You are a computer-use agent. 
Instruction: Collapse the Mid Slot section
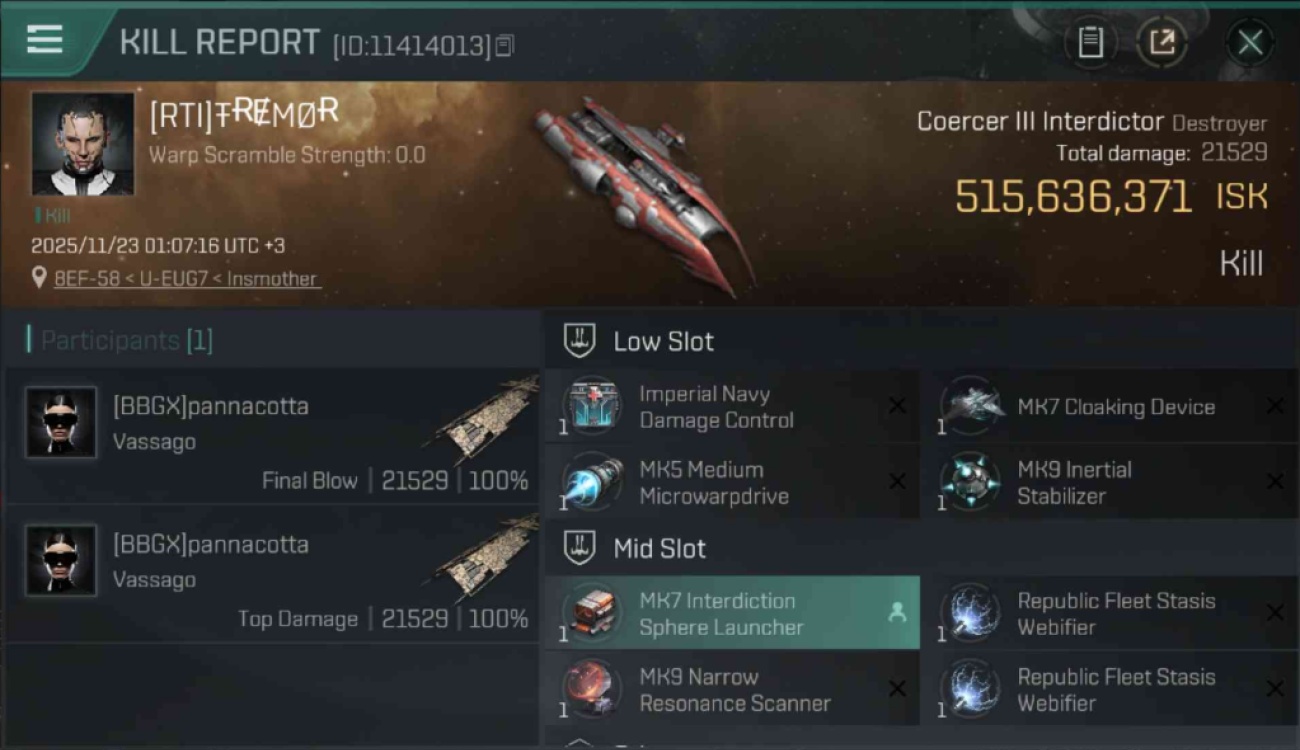point(921,548)
